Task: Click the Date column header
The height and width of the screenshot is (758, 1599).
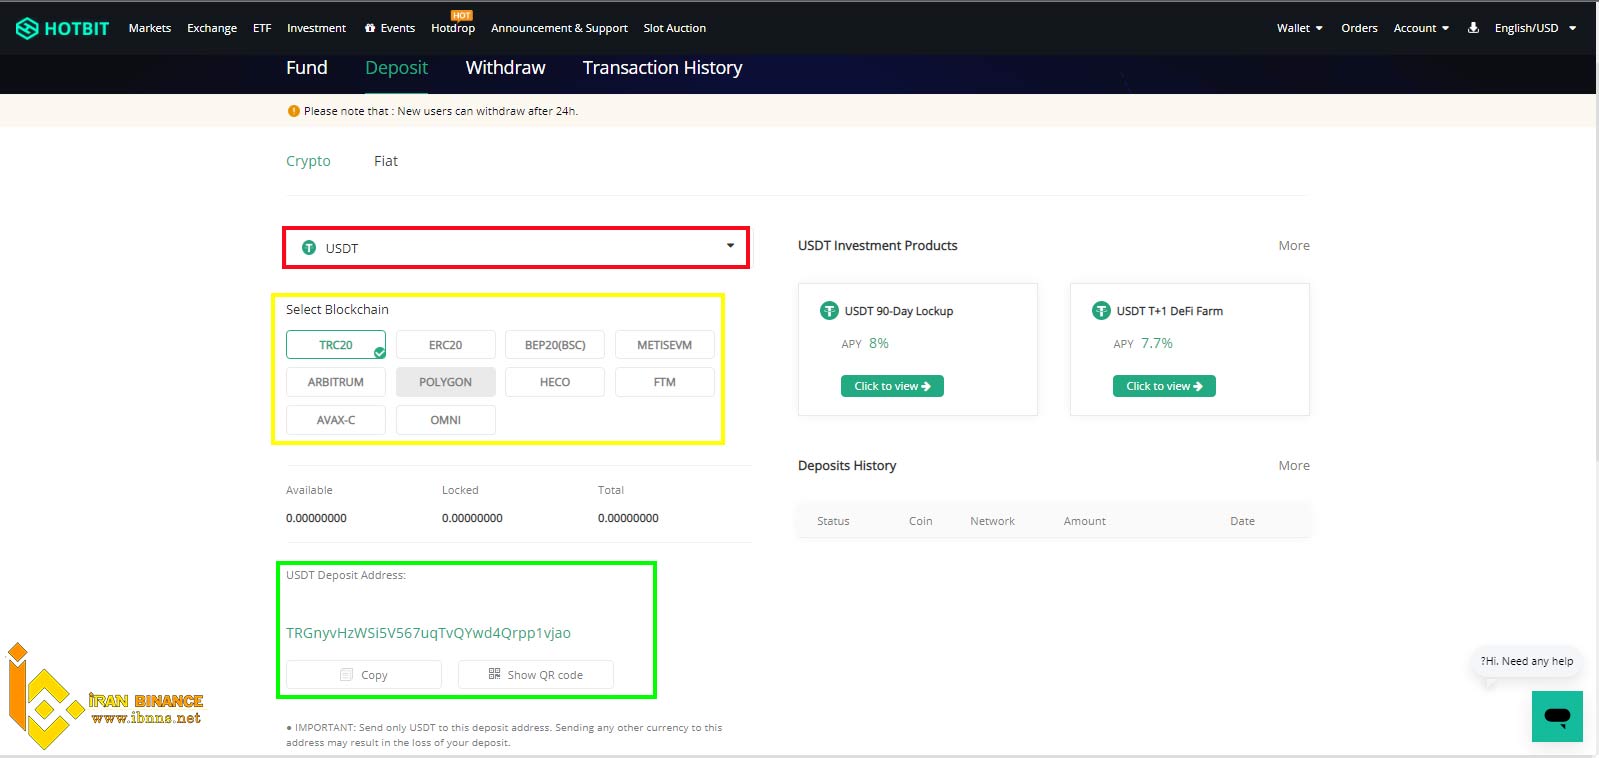Action: coord(1242,521)
